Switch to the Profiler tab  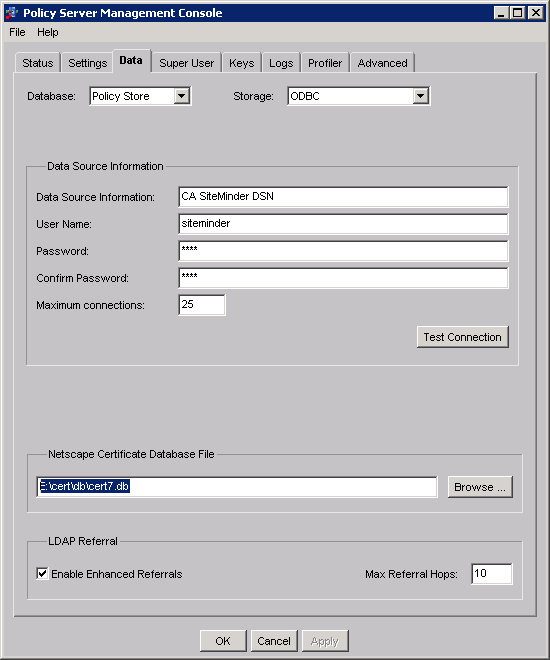(325, 63)
